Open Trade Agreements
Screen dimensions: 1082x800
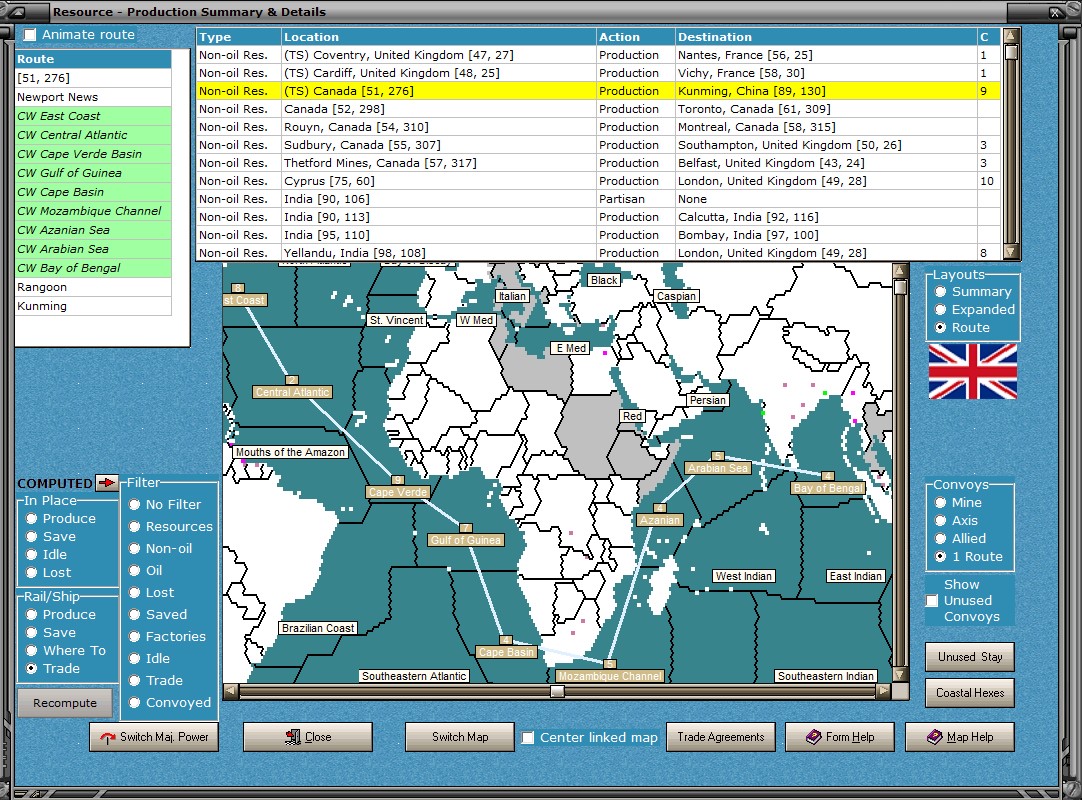click(720, 737)
